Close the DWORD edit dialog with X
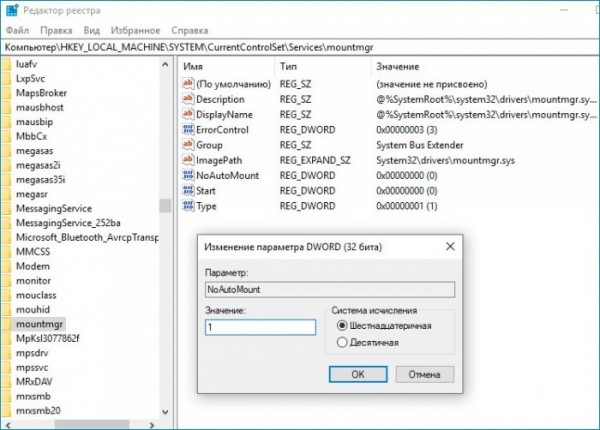The image size is (600, 430). [x=450, y=246]
